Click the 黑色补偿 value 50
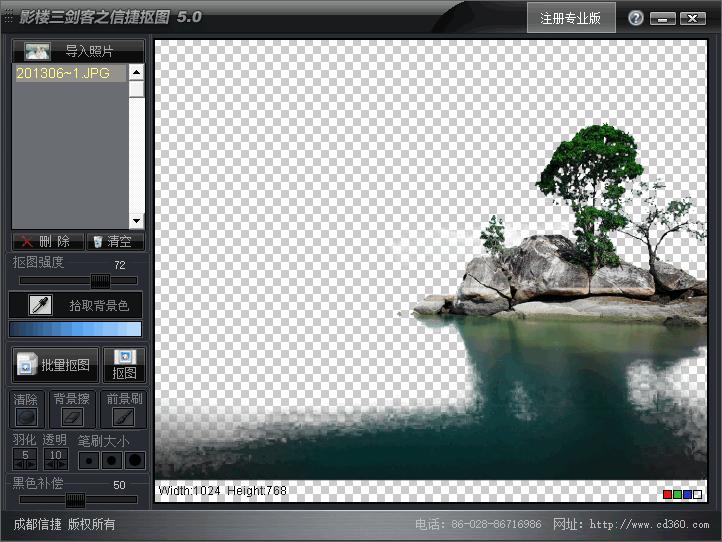 click(119, 485)
